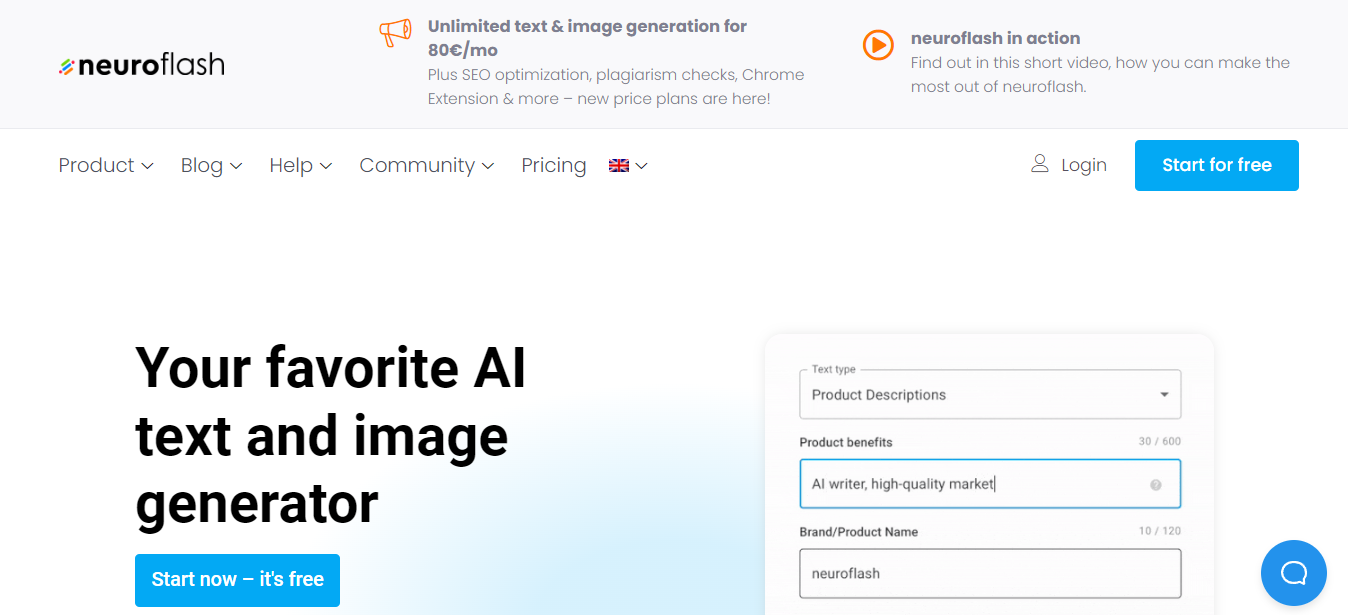Open the chat support bubble
The image size is (1348, 615).
[x=1294, y=573]
